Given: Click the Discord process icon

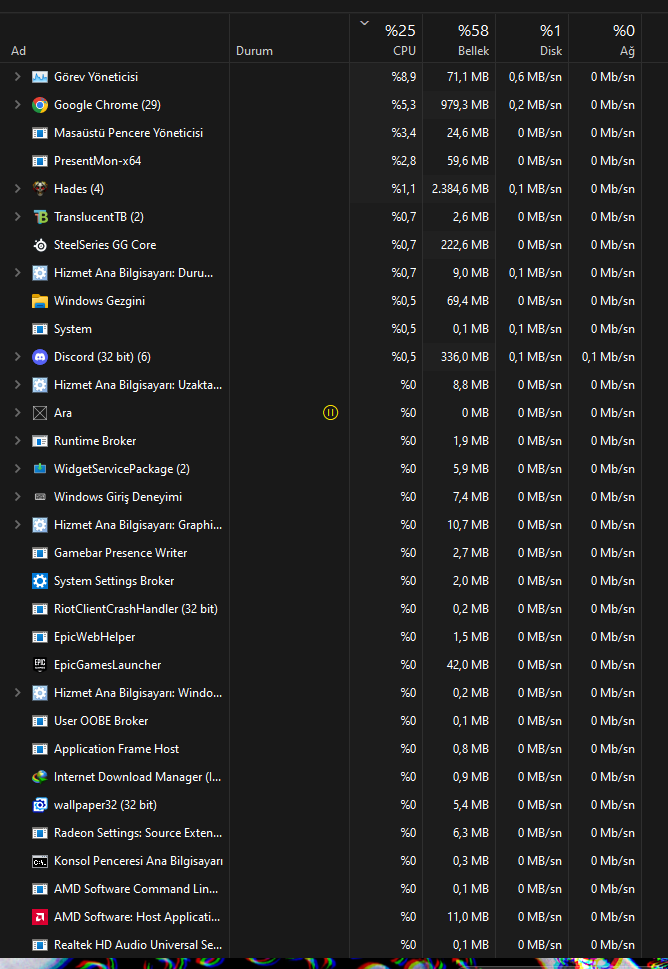Looking at the screenshot, I should pyautogui.click(x=40, y=357).
